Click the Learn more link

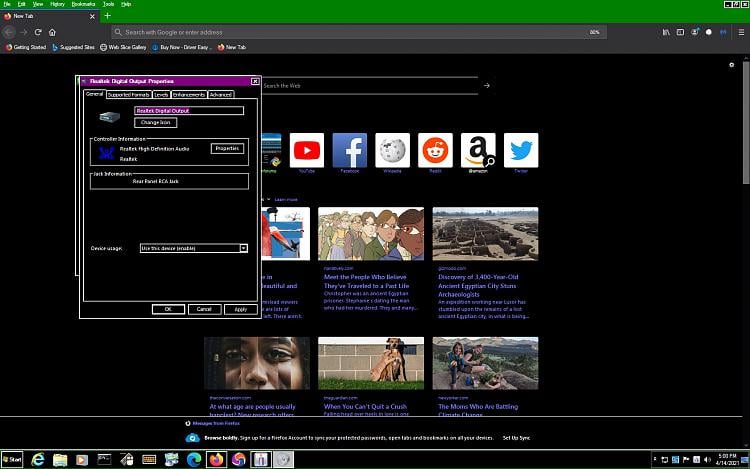point(286,199)
